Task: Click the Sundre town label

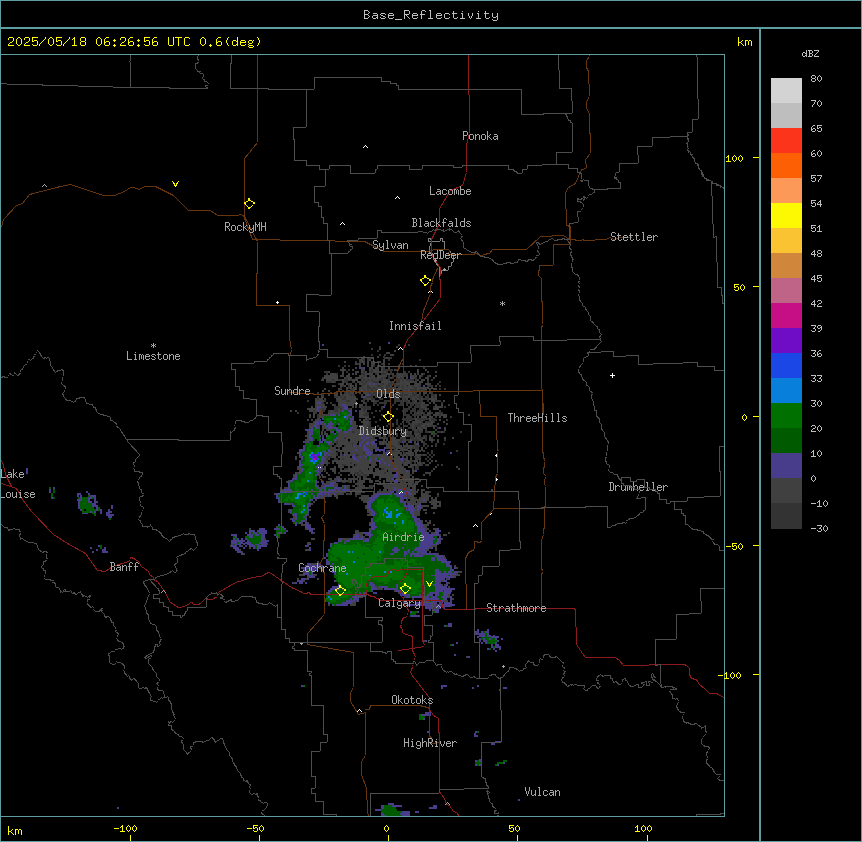Action: click(292, 391)
